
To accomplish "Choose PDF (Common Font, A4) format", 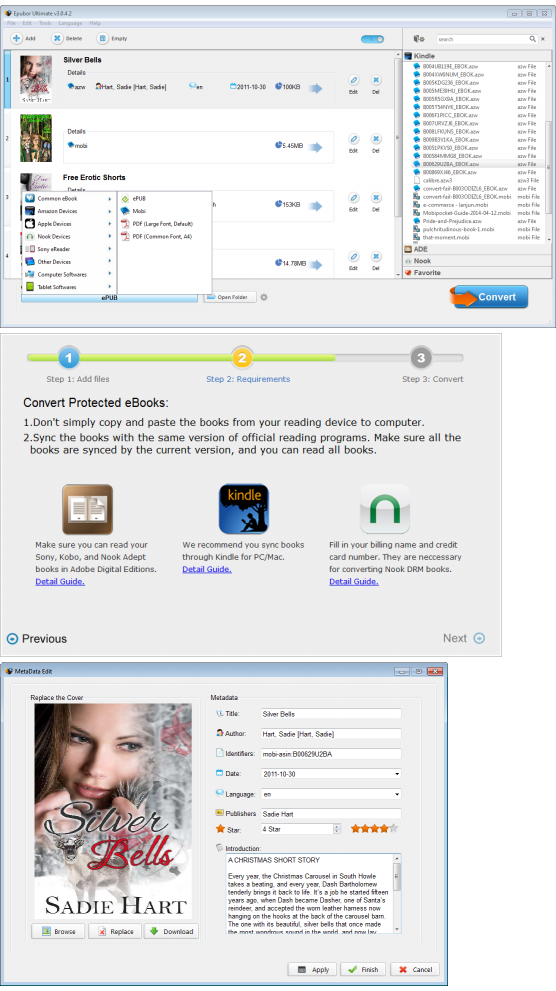I will (164, 236).
